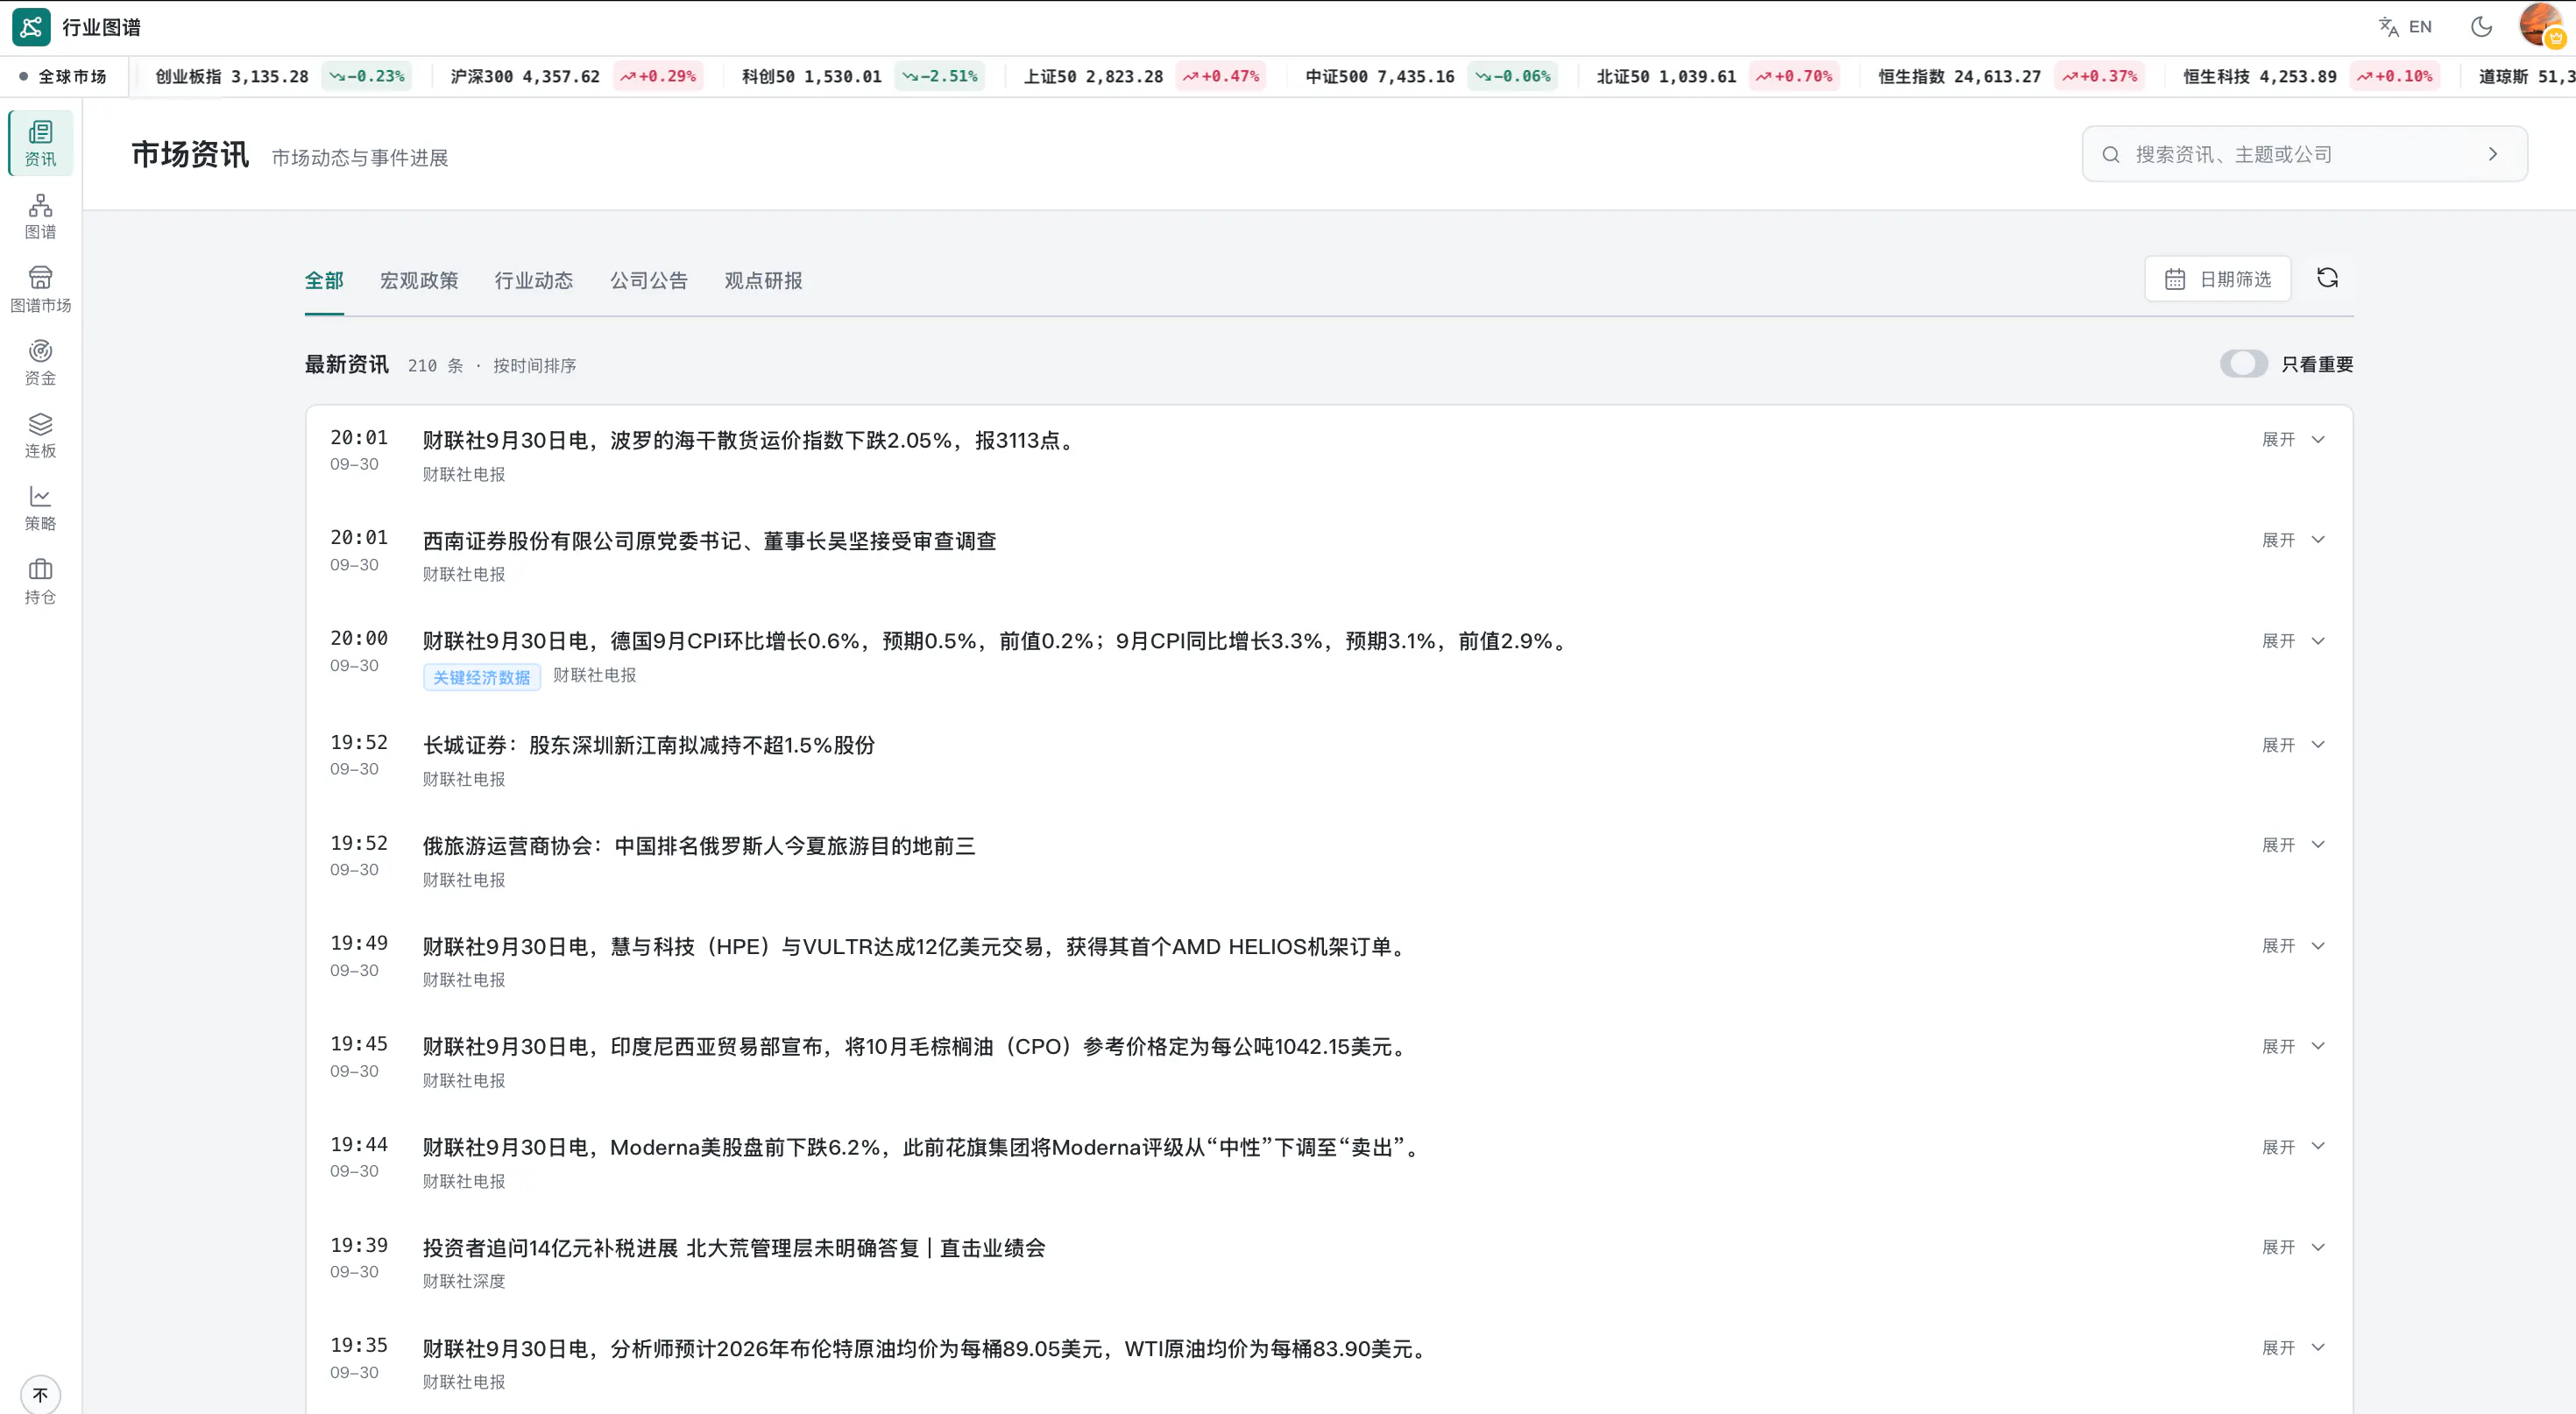This screenshot has width=2576, height=1414.
Task: Click the 按时间排序 label
Action: tap(535, 366)
